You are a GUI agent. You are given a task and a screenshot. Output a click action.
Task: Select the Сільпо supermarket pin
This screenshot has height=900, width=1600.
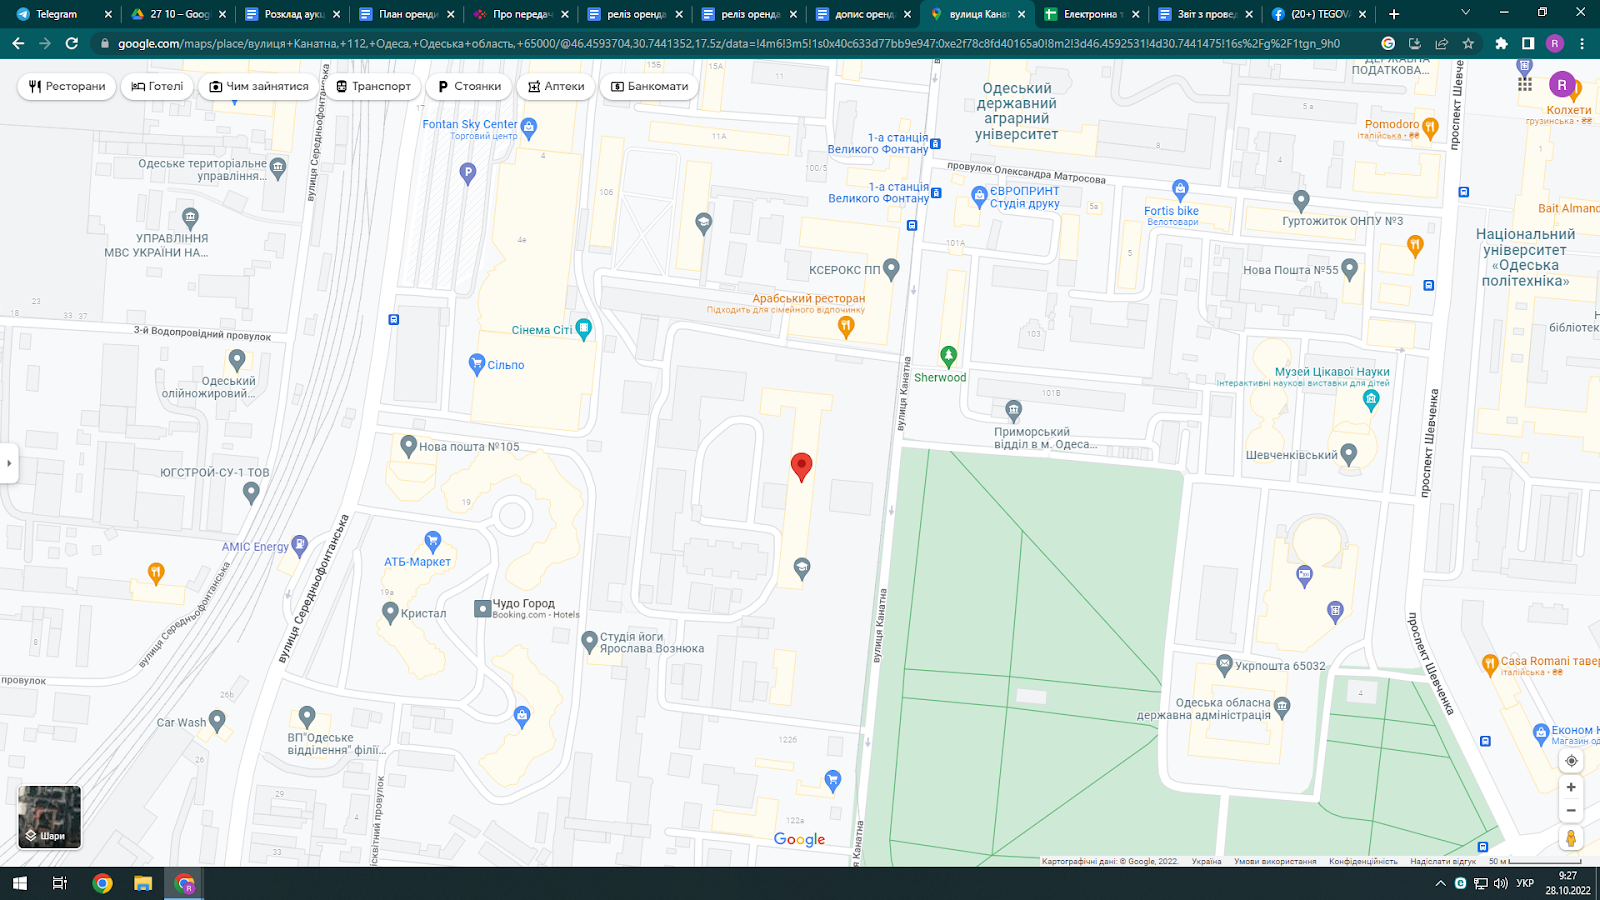point(477,364)
